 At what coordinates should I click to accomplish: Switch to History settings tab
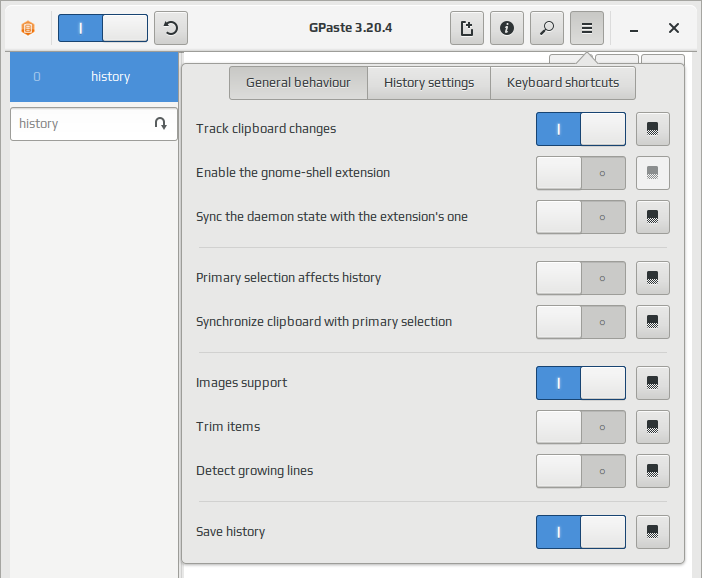tap(429, 83)
